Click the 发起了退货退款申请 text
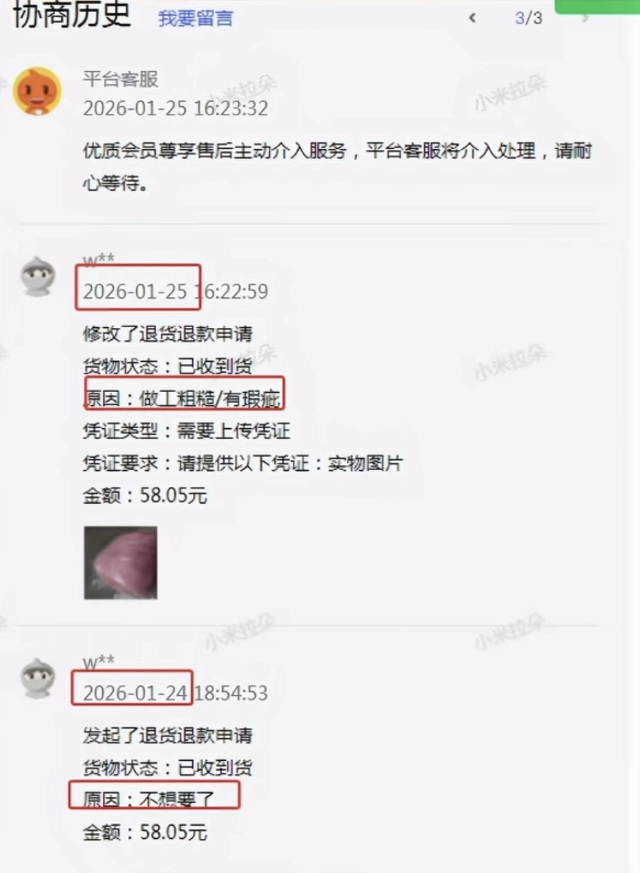The image size is (640, 873). tap(168, 735)
